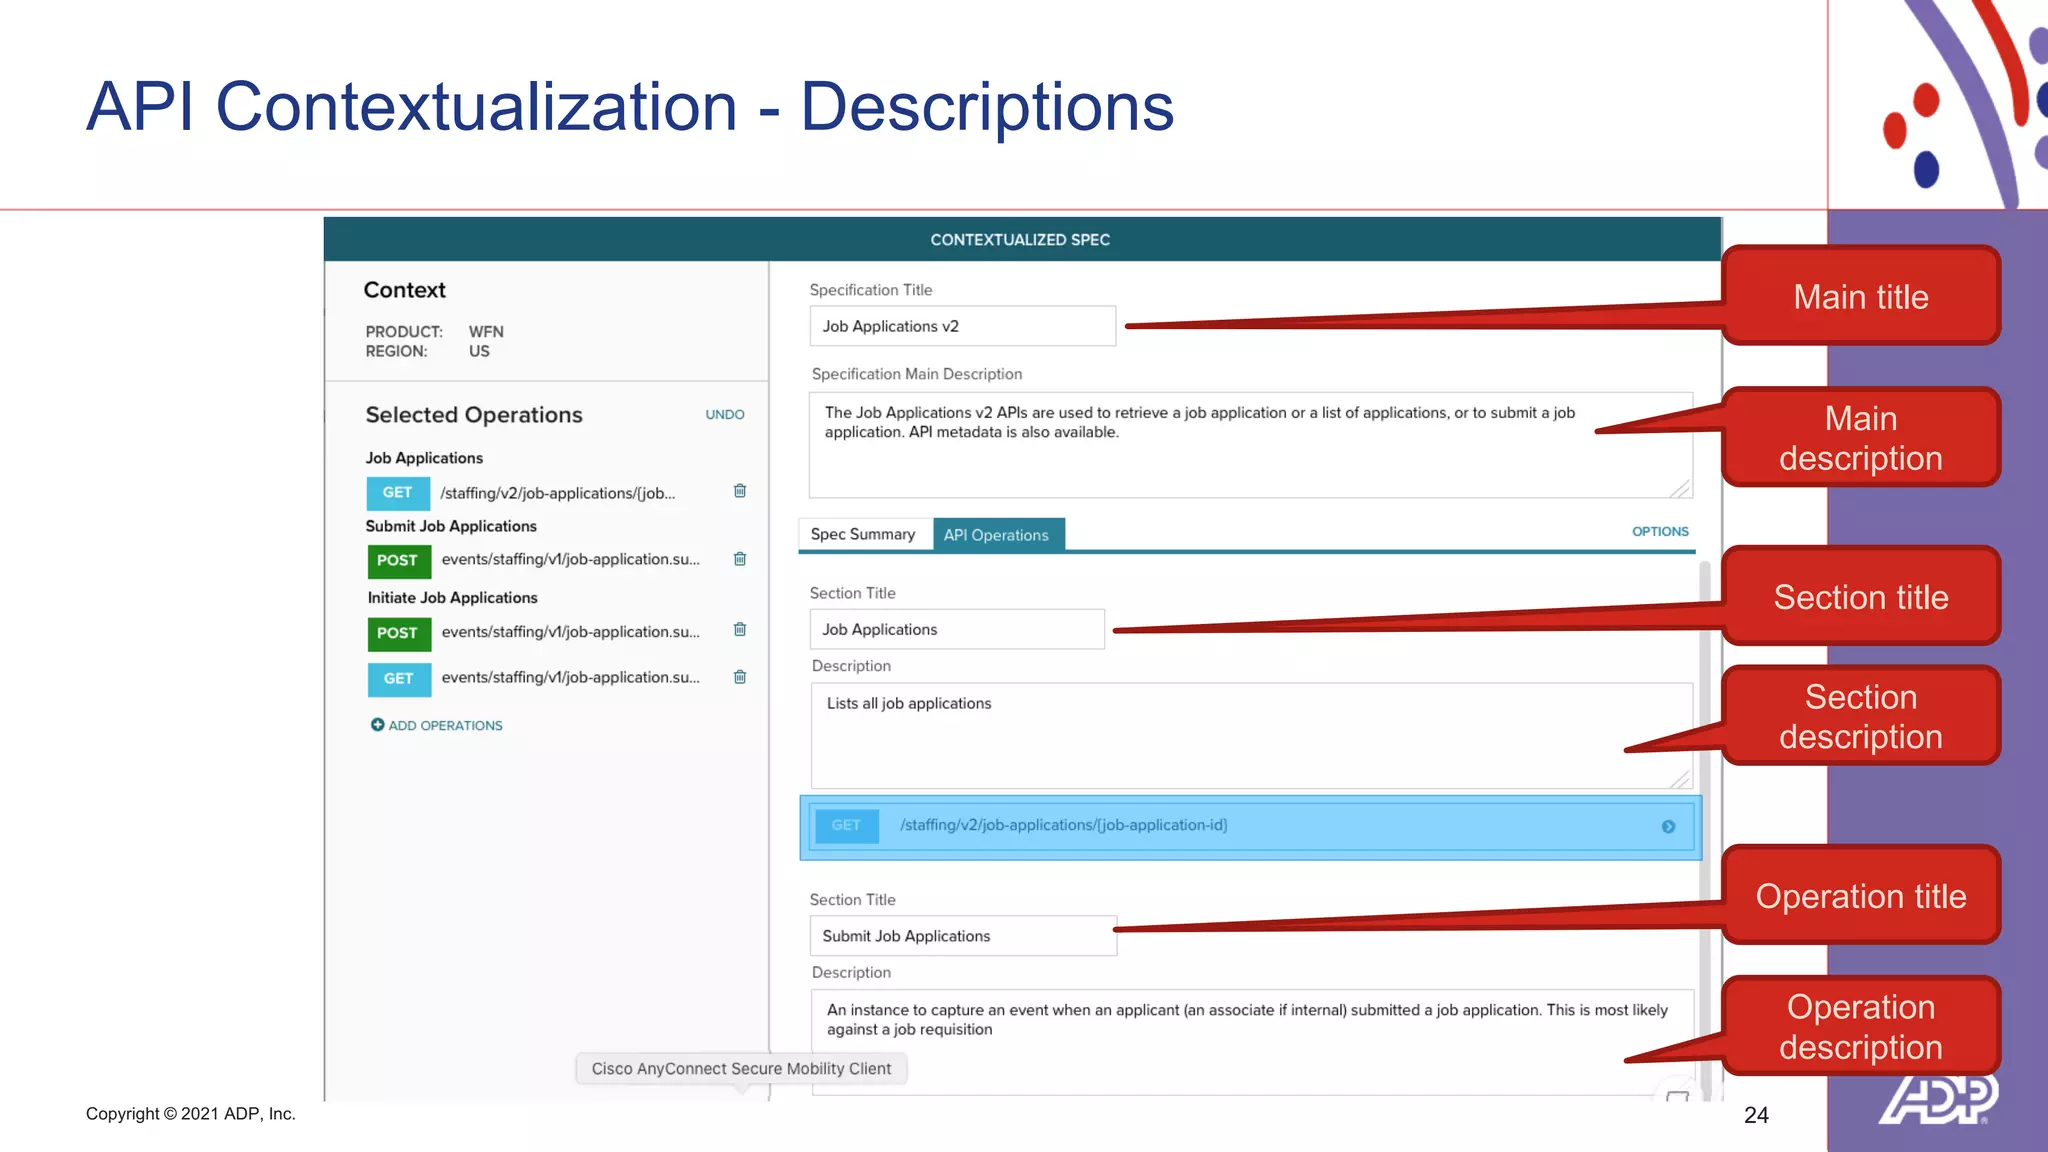2048x1152 pixels.
Task: Remove the Initiate Job Applications GET operation
Action: [x=740, y=677]
